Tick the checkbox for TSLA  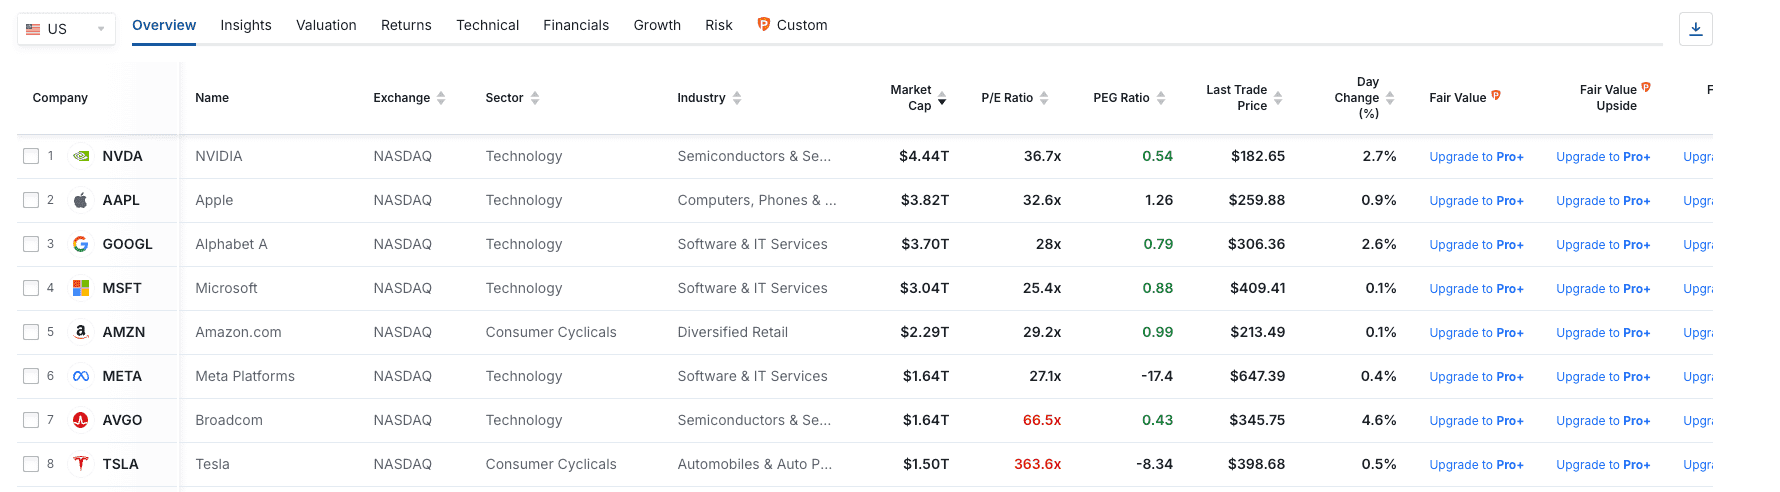31,464
